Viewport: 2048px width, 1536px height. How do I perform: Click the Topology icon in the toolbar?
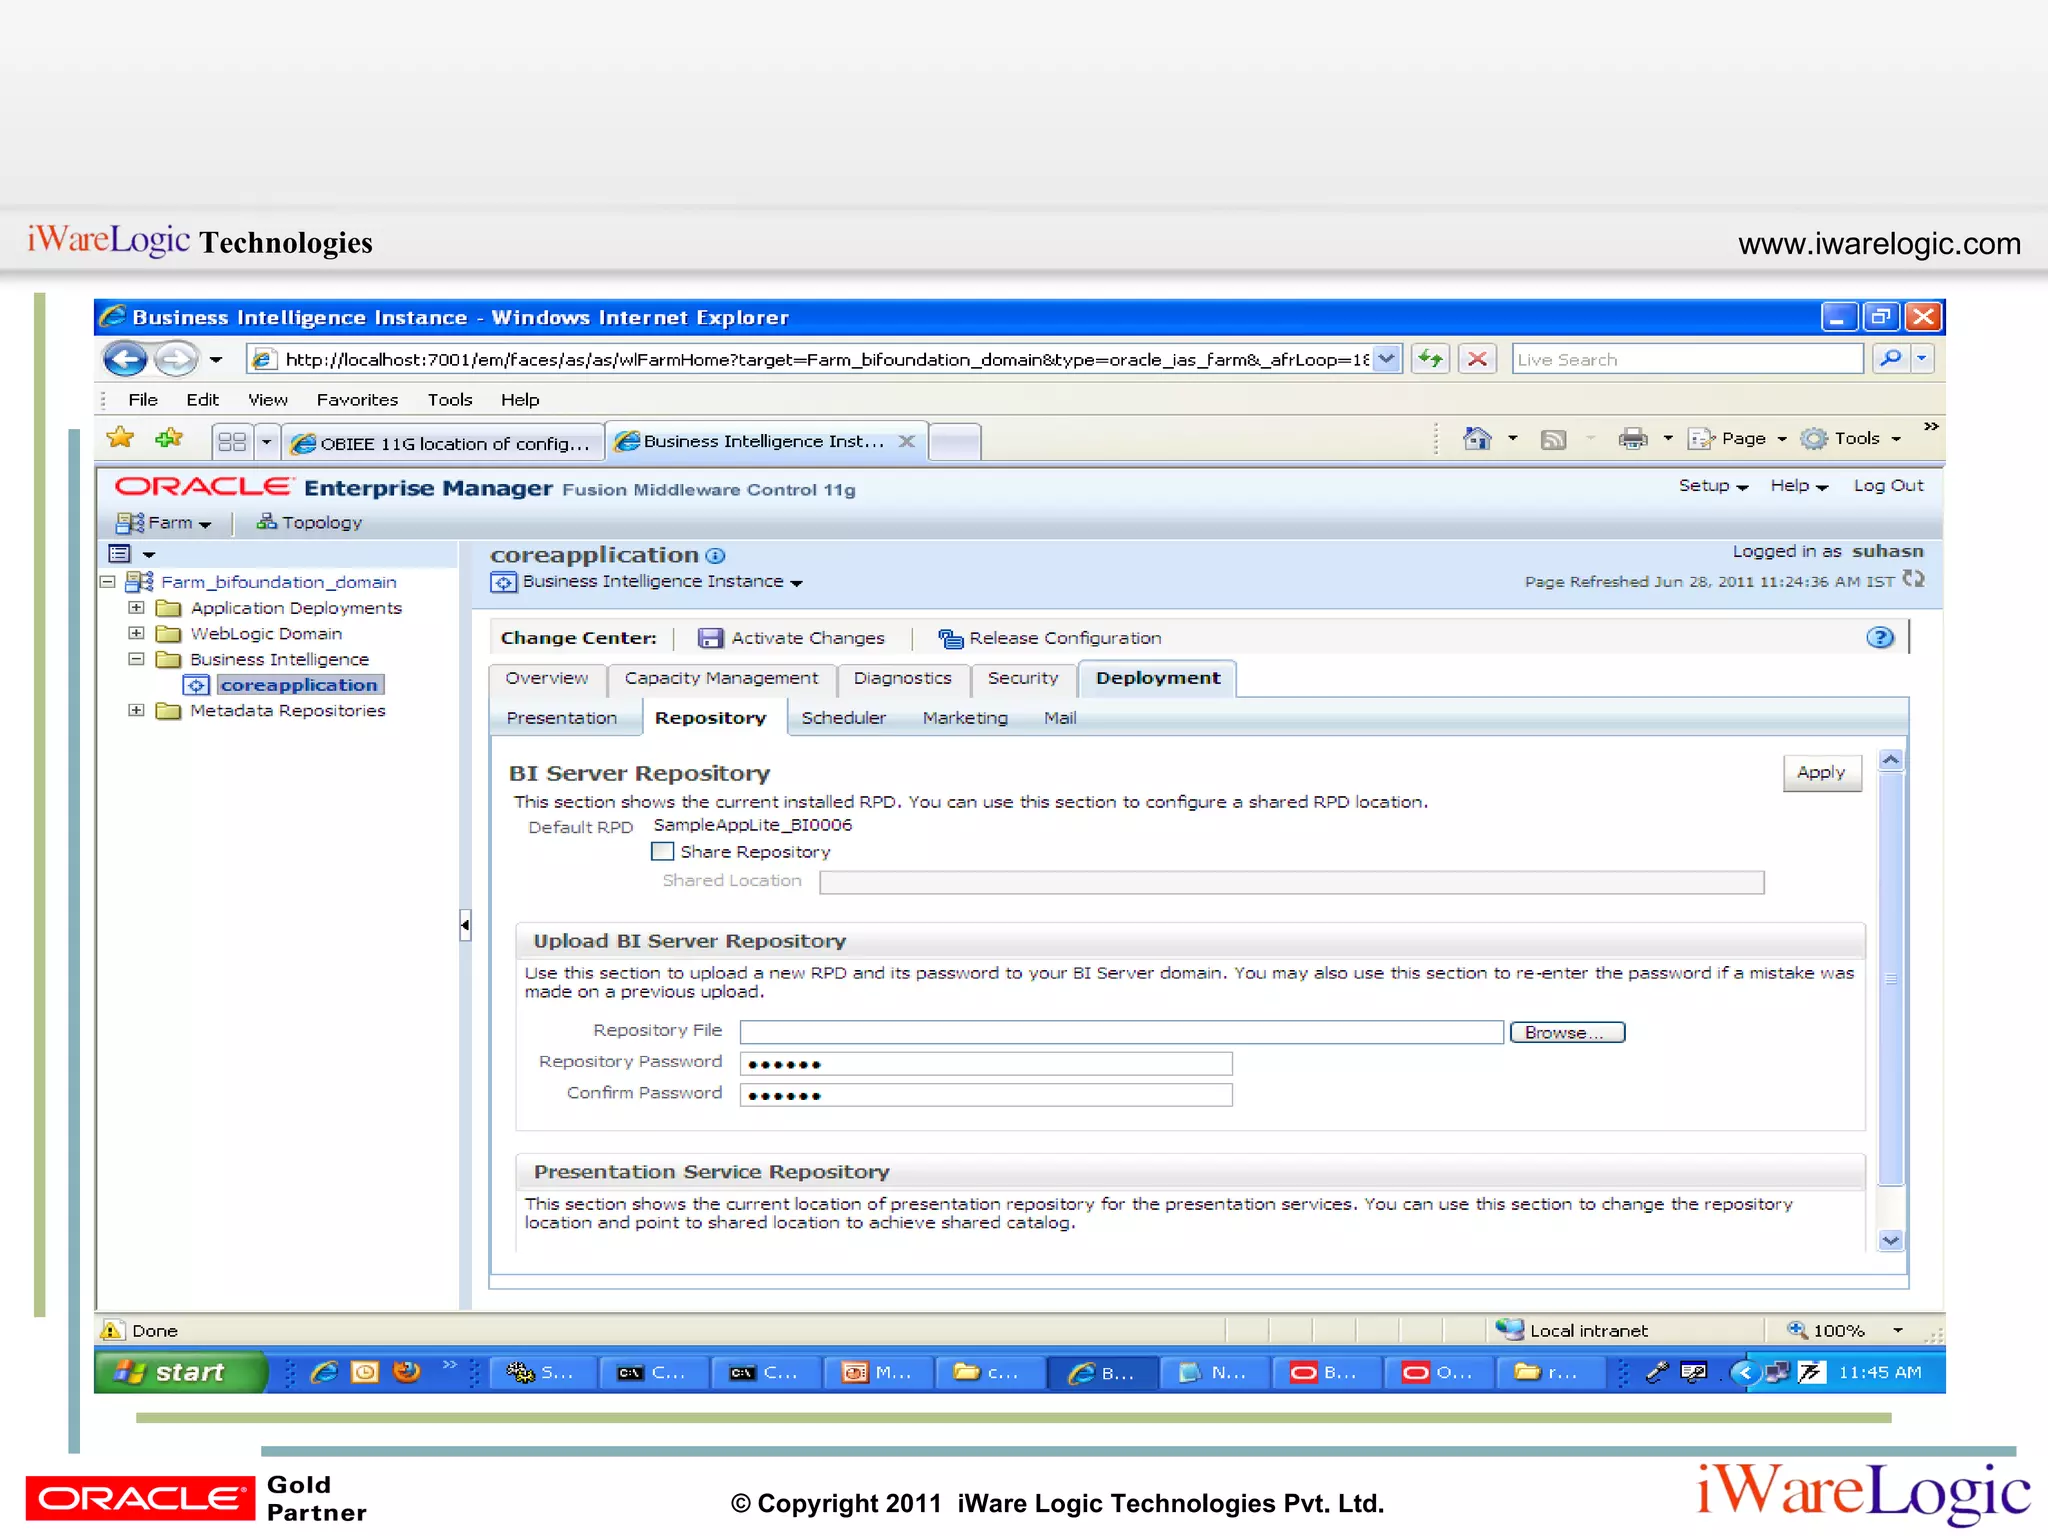[266, 522]
